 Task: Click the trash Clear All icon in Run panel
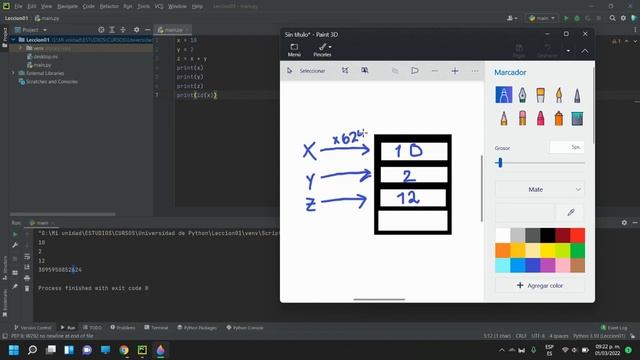(27, 288)
